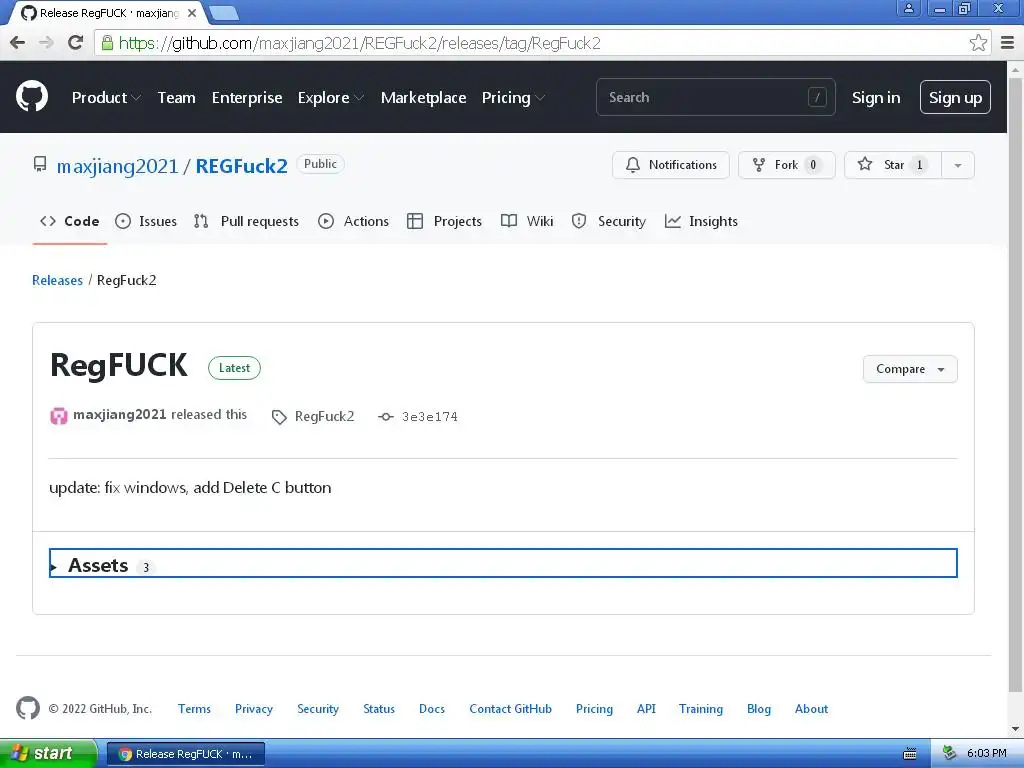The image size is (1024, 768).
Task: Open the Insights tab
Action: [x=701, y=221]
